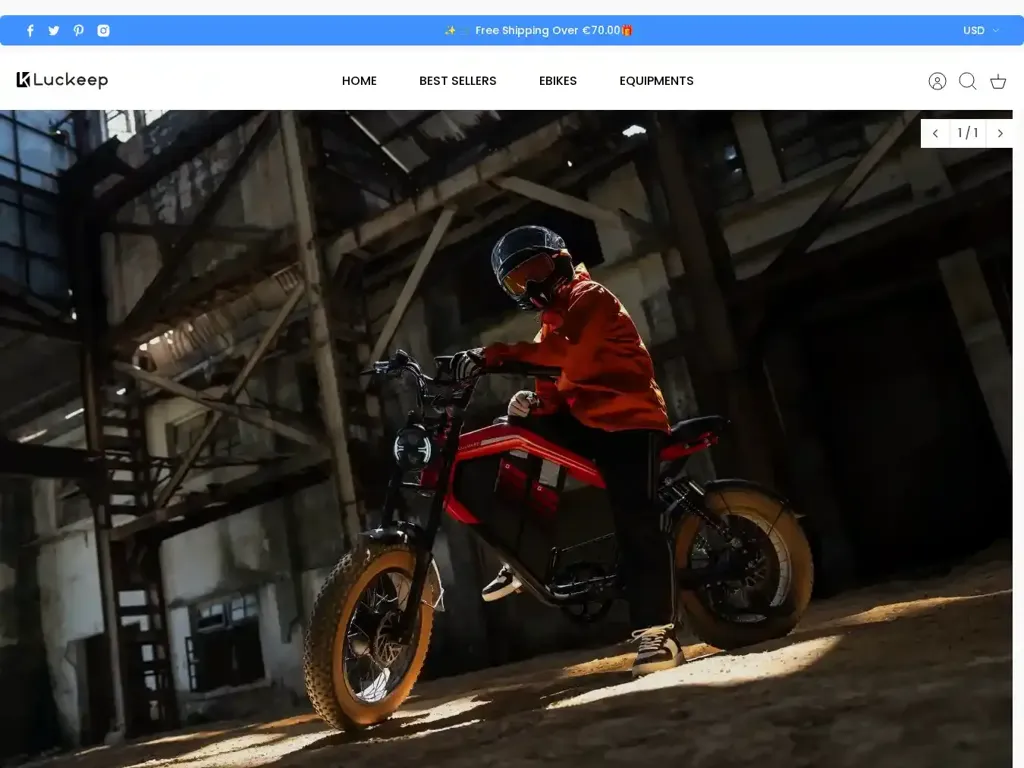Navigate to the EBIKES menu
This screenshot has width=1024, height=768.
[x=558, y=81]
